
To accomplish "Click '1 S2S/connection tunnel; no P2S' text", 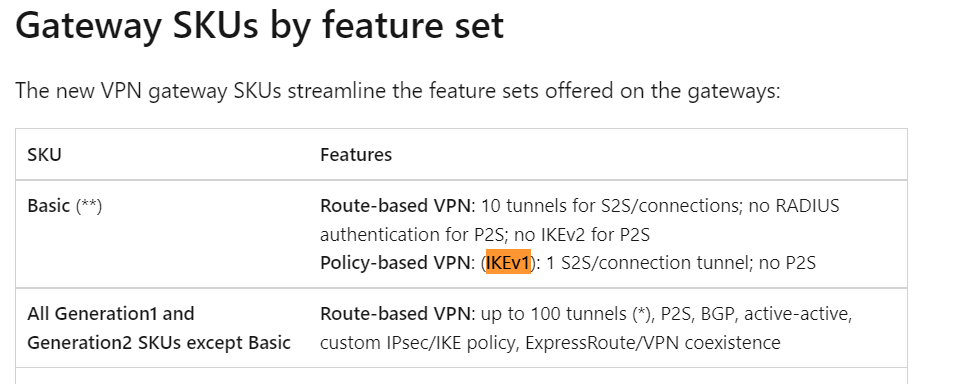I will [x=681, y=263].
